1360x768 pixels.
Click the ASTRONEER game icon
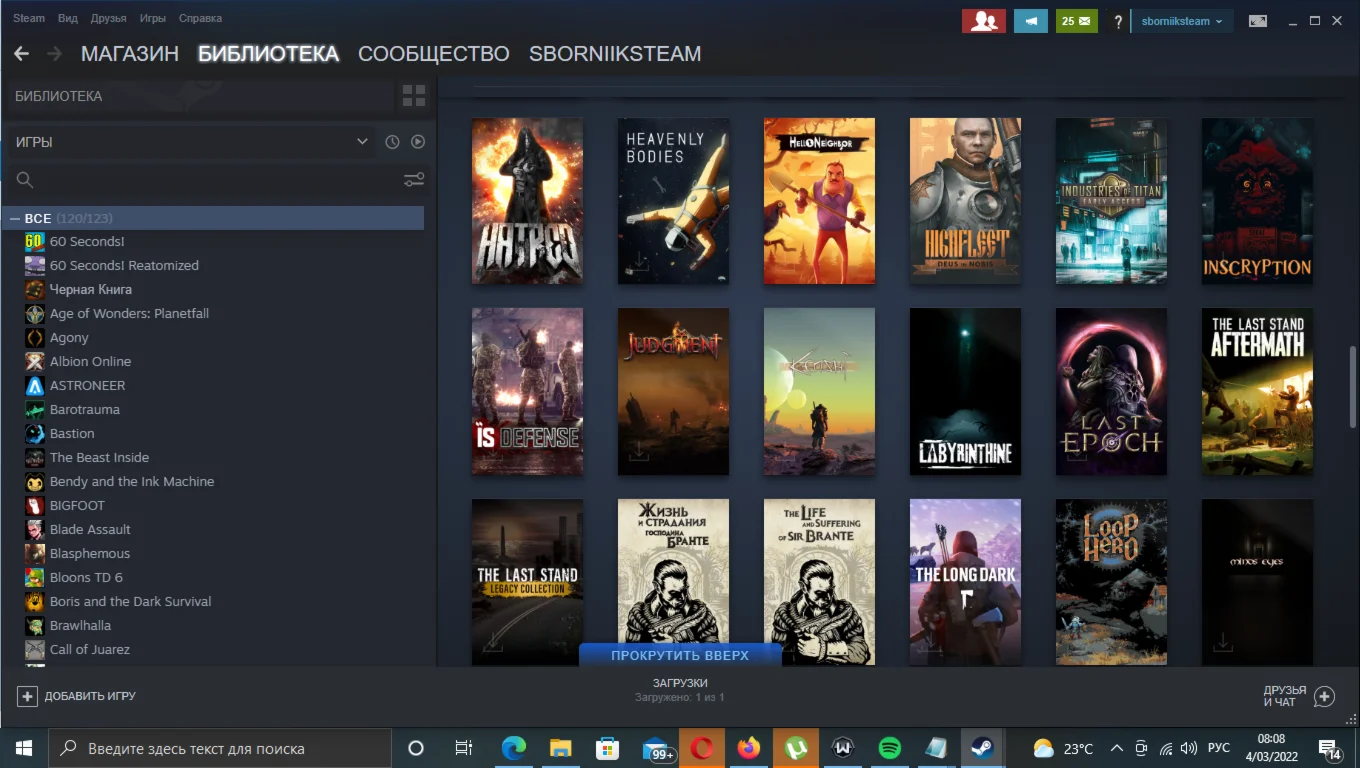pyautogui.click(x=35, y=385)
